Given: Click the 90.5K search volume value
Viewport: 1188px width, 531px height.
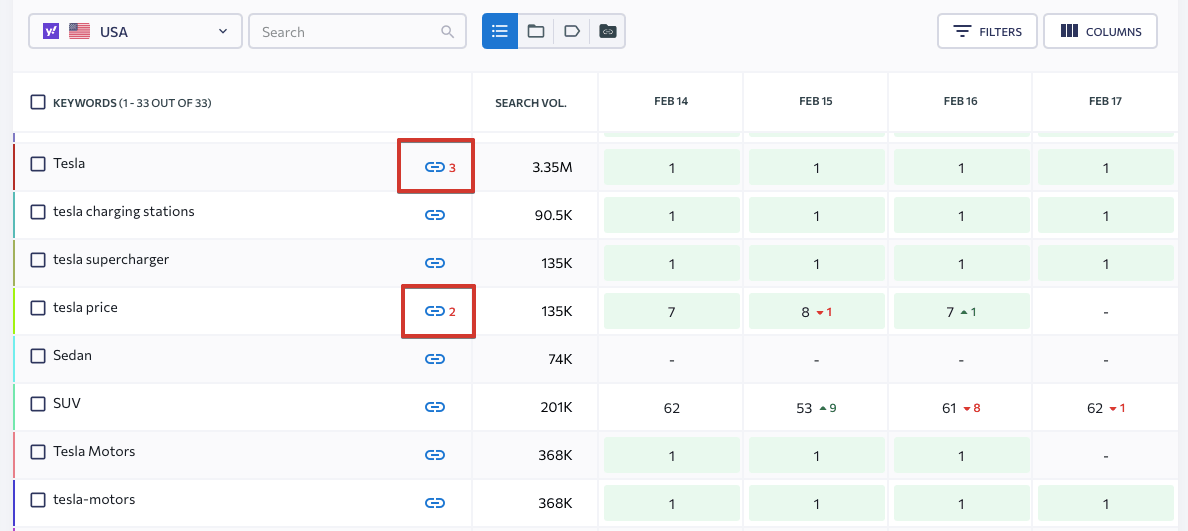Looking at the screenshot, I should pos(554,215).
